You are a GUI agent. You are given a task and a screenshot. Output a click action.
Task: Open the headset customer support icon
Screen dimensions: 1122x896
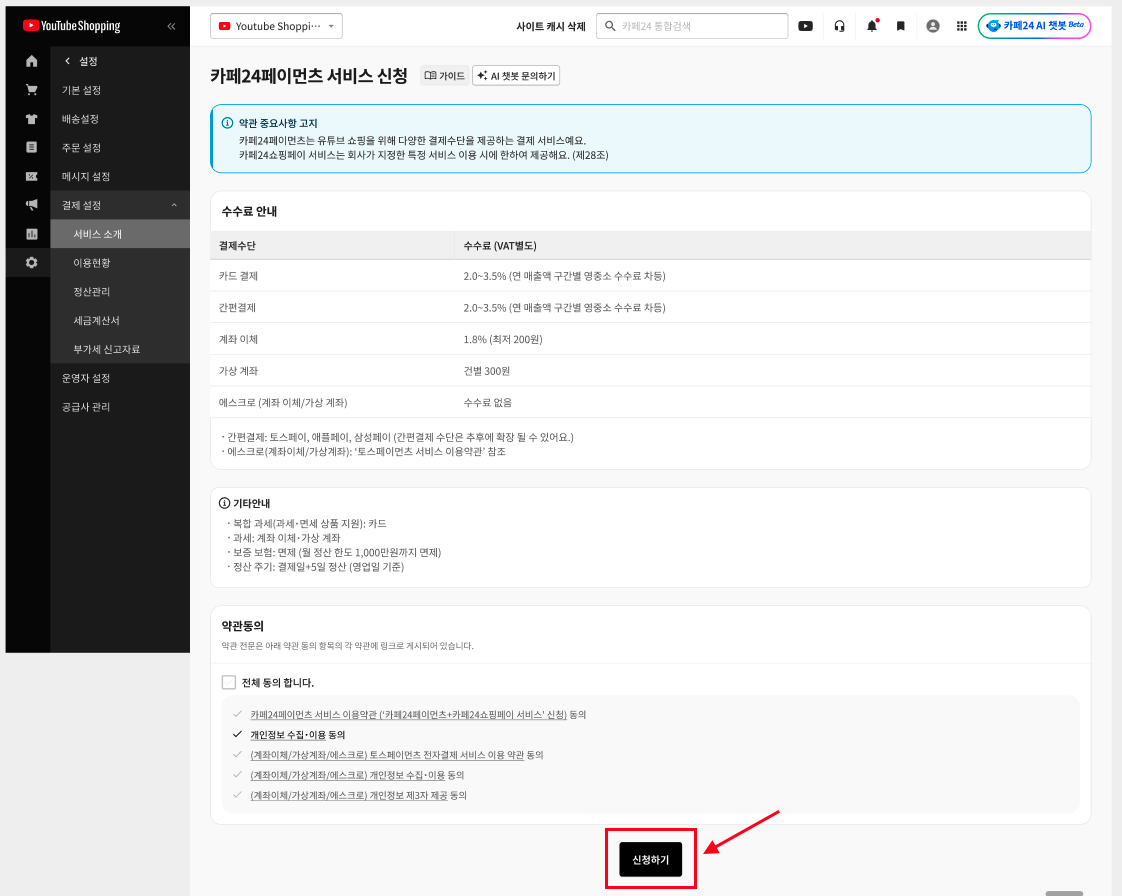coord(839,26)
